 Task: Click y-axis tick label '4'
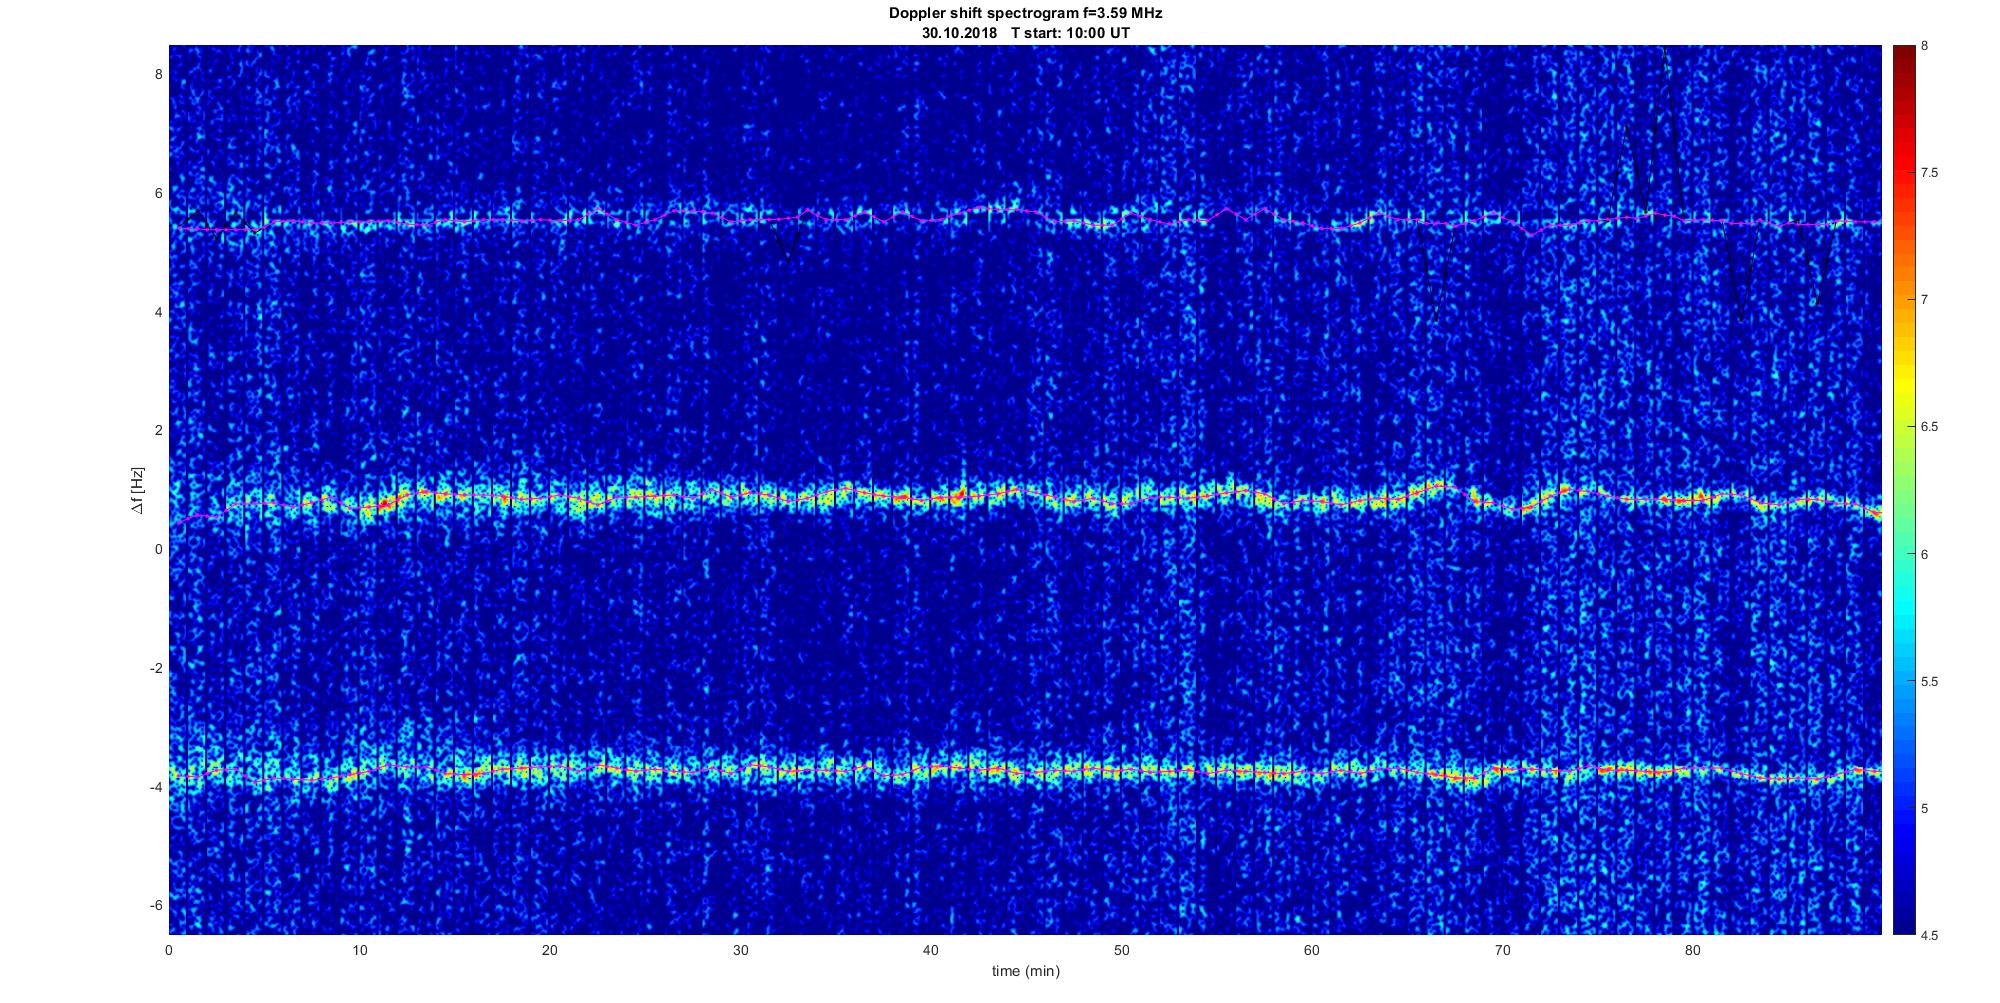click(158, 312)
